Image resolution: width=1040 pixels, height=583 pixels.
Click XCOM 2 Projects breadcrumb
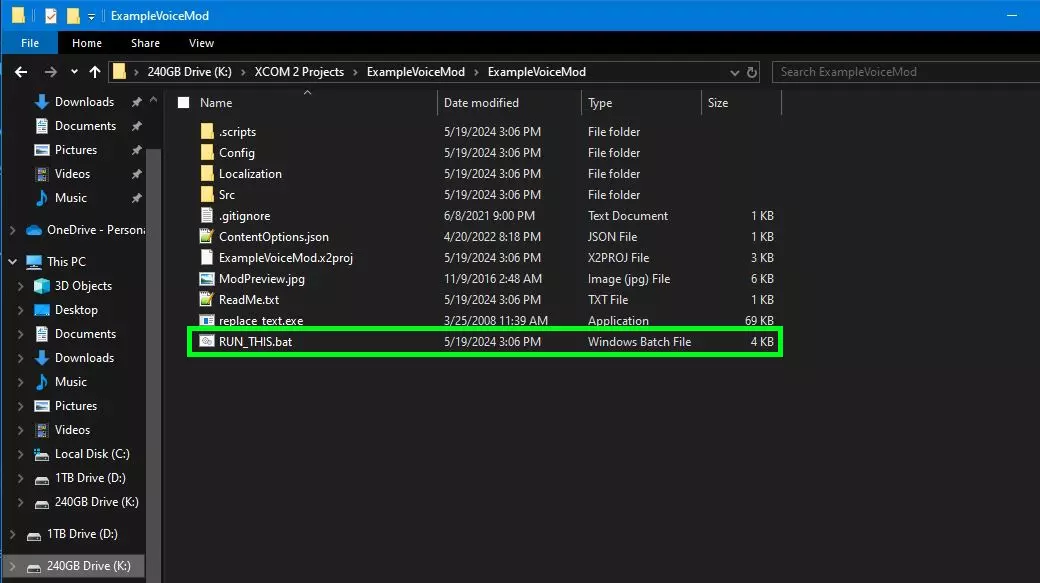point(299,72)
